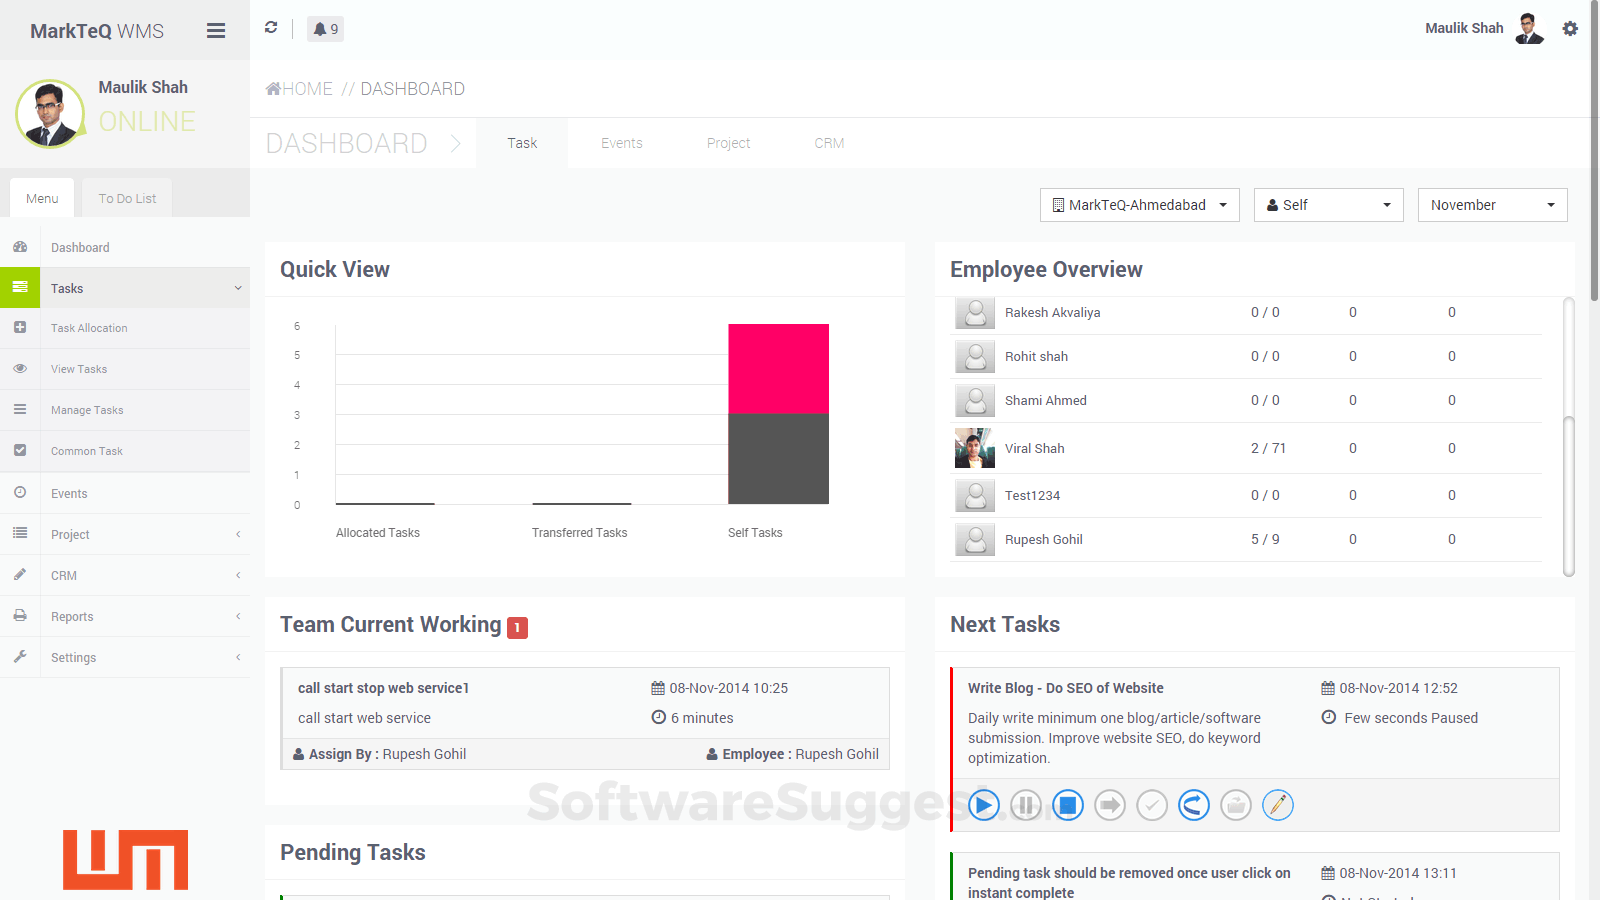Click Maulik Shah profile photo in sidebar
This screenshot has width=1600, height=900.
click(x=50, y=114)
